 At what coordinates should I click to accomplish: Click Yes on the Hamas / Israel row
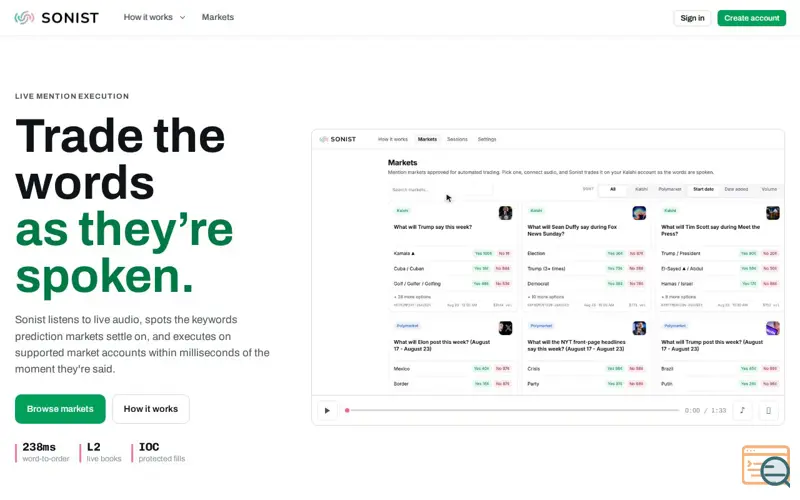pyautogui.click(x=749, y=284)
